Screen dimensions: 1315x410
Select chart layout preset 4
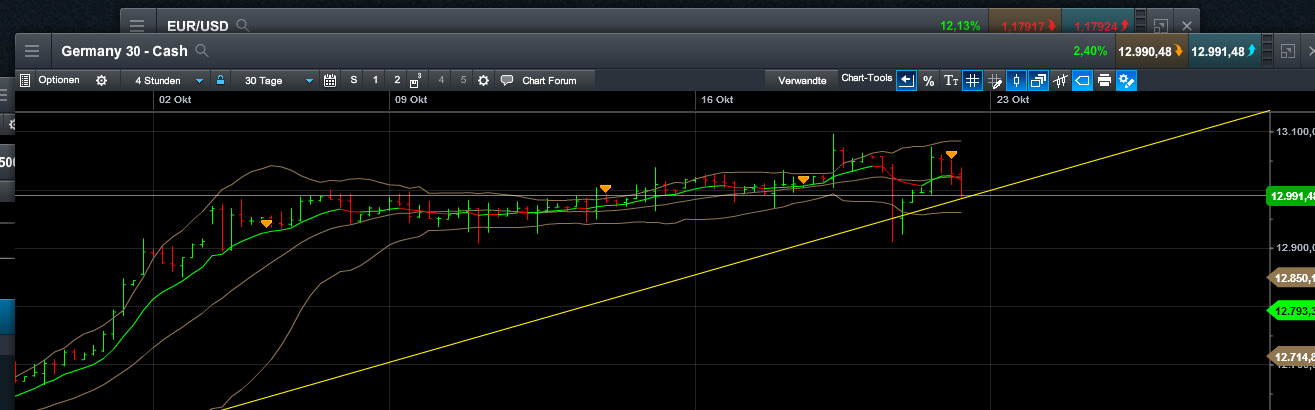click(441, 80)
